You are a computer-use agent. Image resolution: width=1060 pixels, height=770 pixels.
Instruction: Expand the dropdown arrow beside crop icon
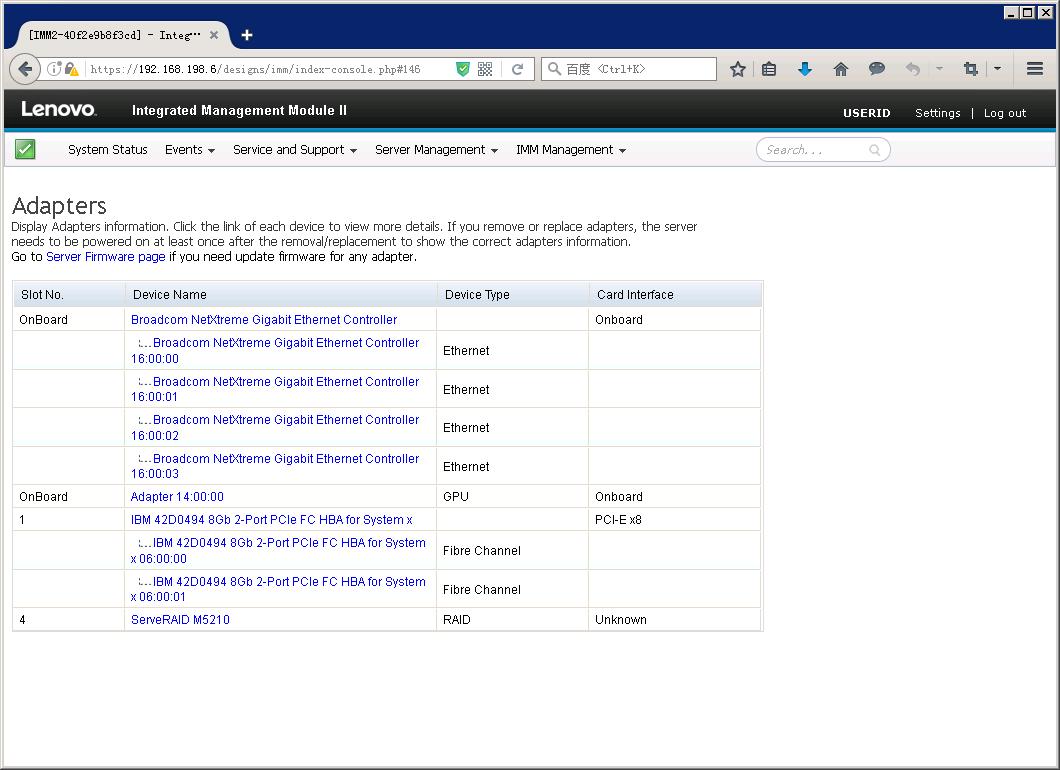pos(997,69)
